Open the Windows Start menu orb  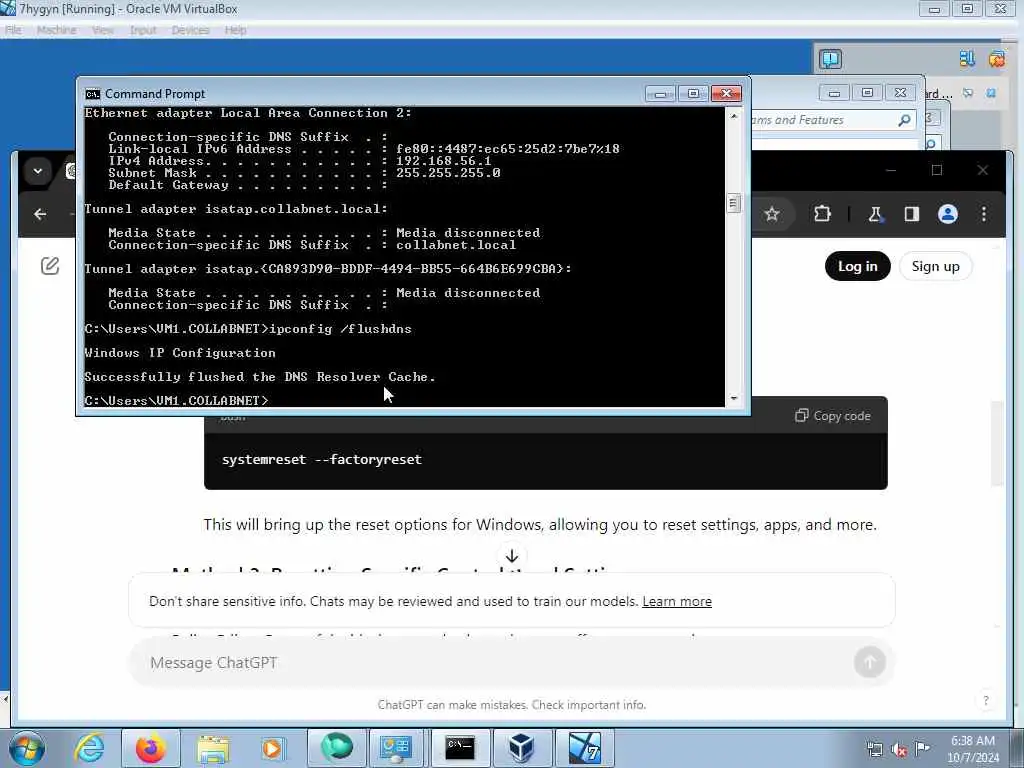(27, 748)
